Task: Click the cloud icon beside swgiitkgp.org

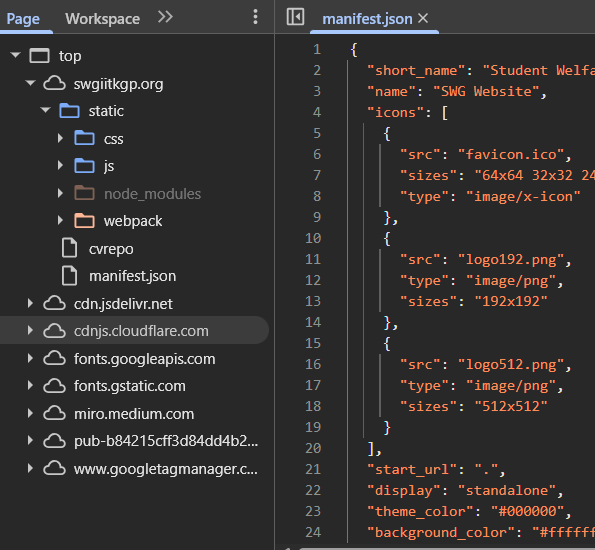Action: (54, 83)
